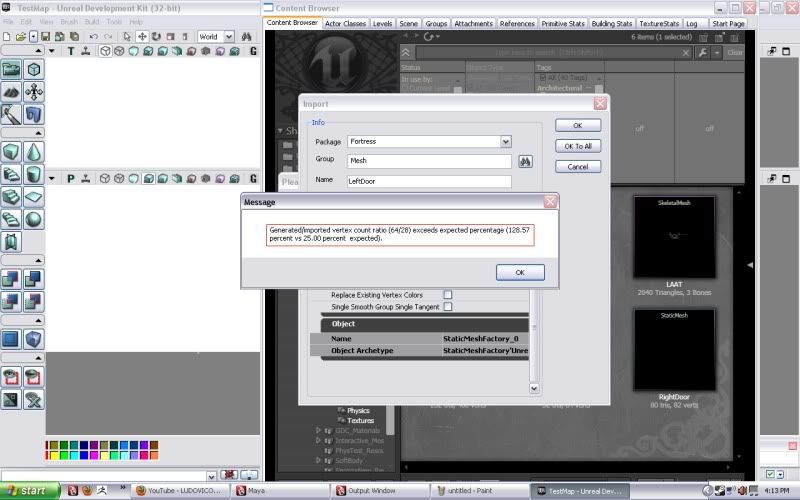Select the Texture Alignment Mode icon
This screenshot has width=800, height=500.
(34, 91)
